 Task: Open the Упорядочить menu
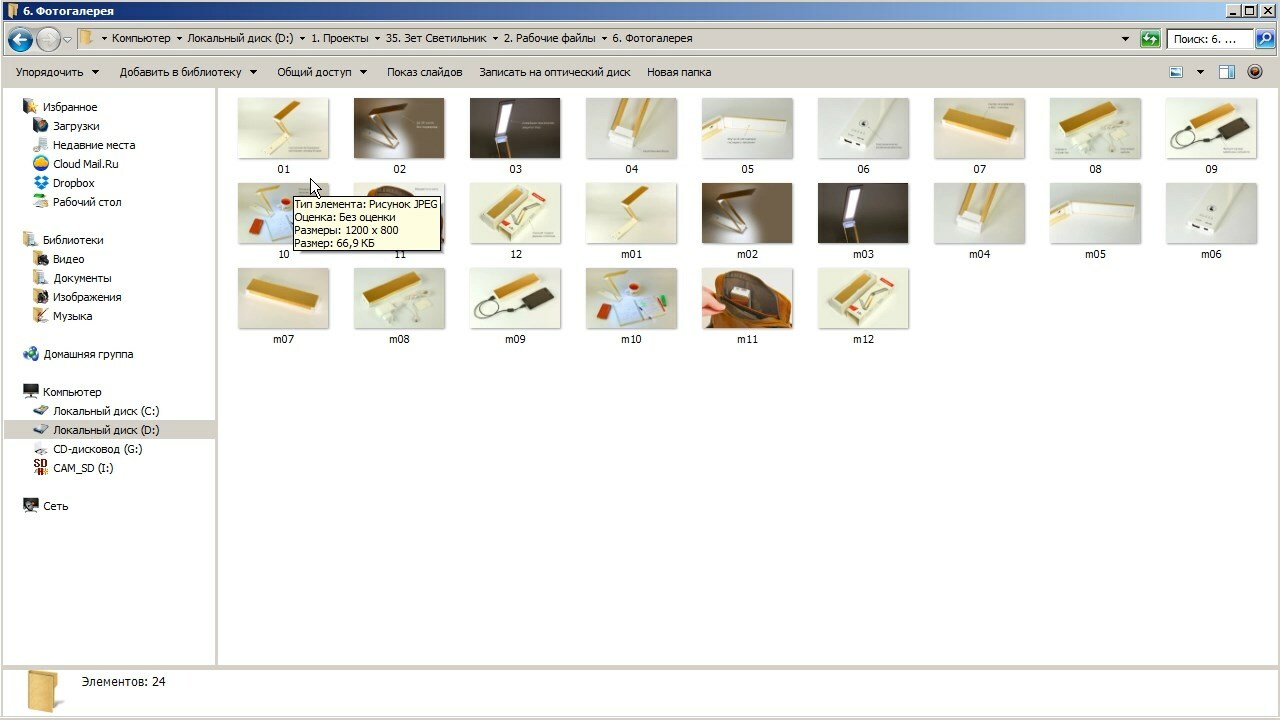click(x=57, y=72)
